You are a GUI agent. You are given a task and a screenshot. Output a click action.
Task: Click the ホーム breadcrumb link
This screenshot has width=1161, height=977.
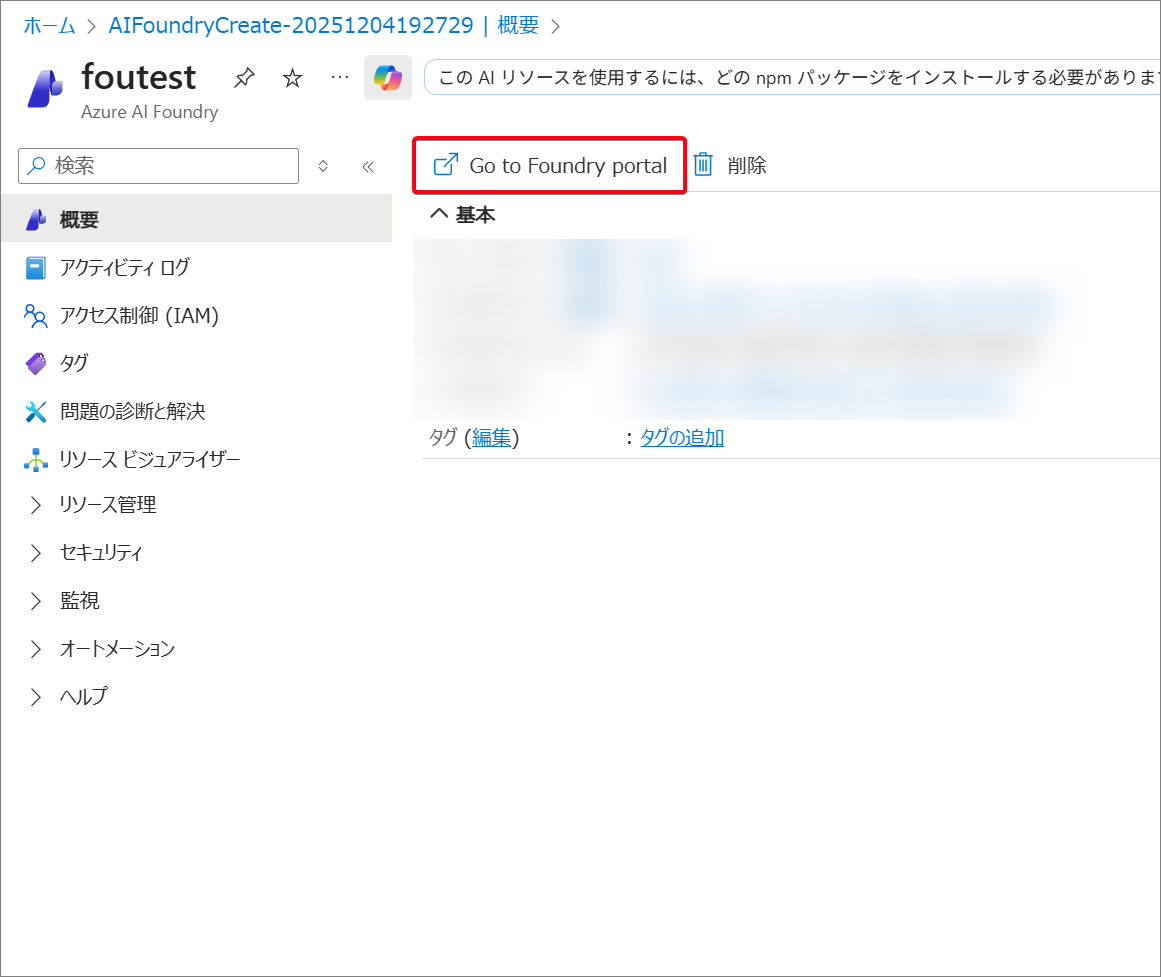click(x=49, y=26)
